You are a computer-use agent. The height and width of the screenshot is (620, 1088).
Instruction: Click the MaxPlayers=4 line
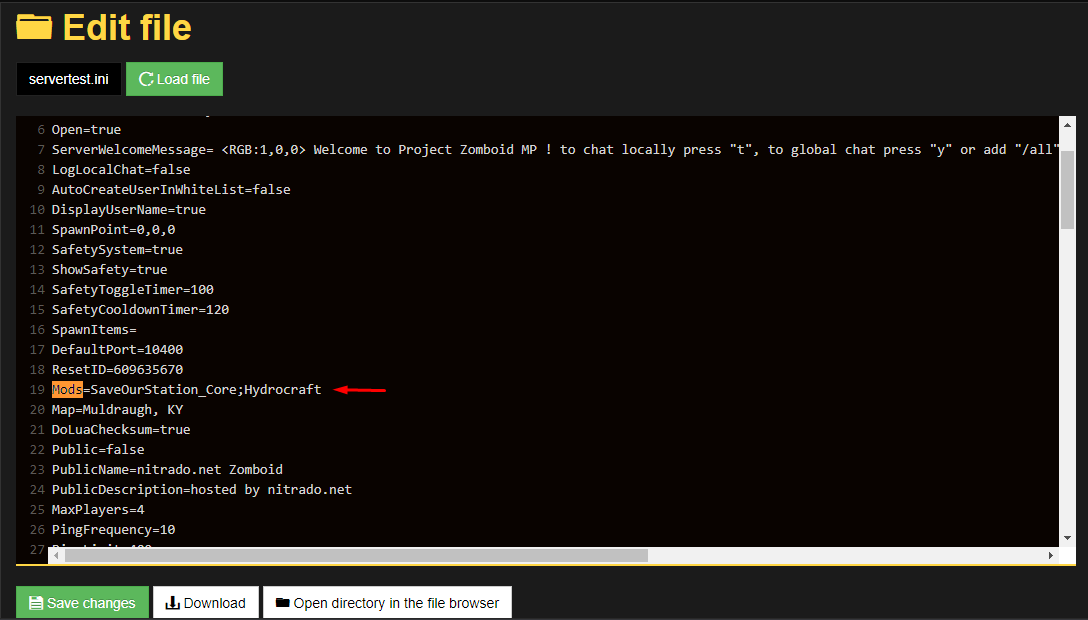(98, 510)
